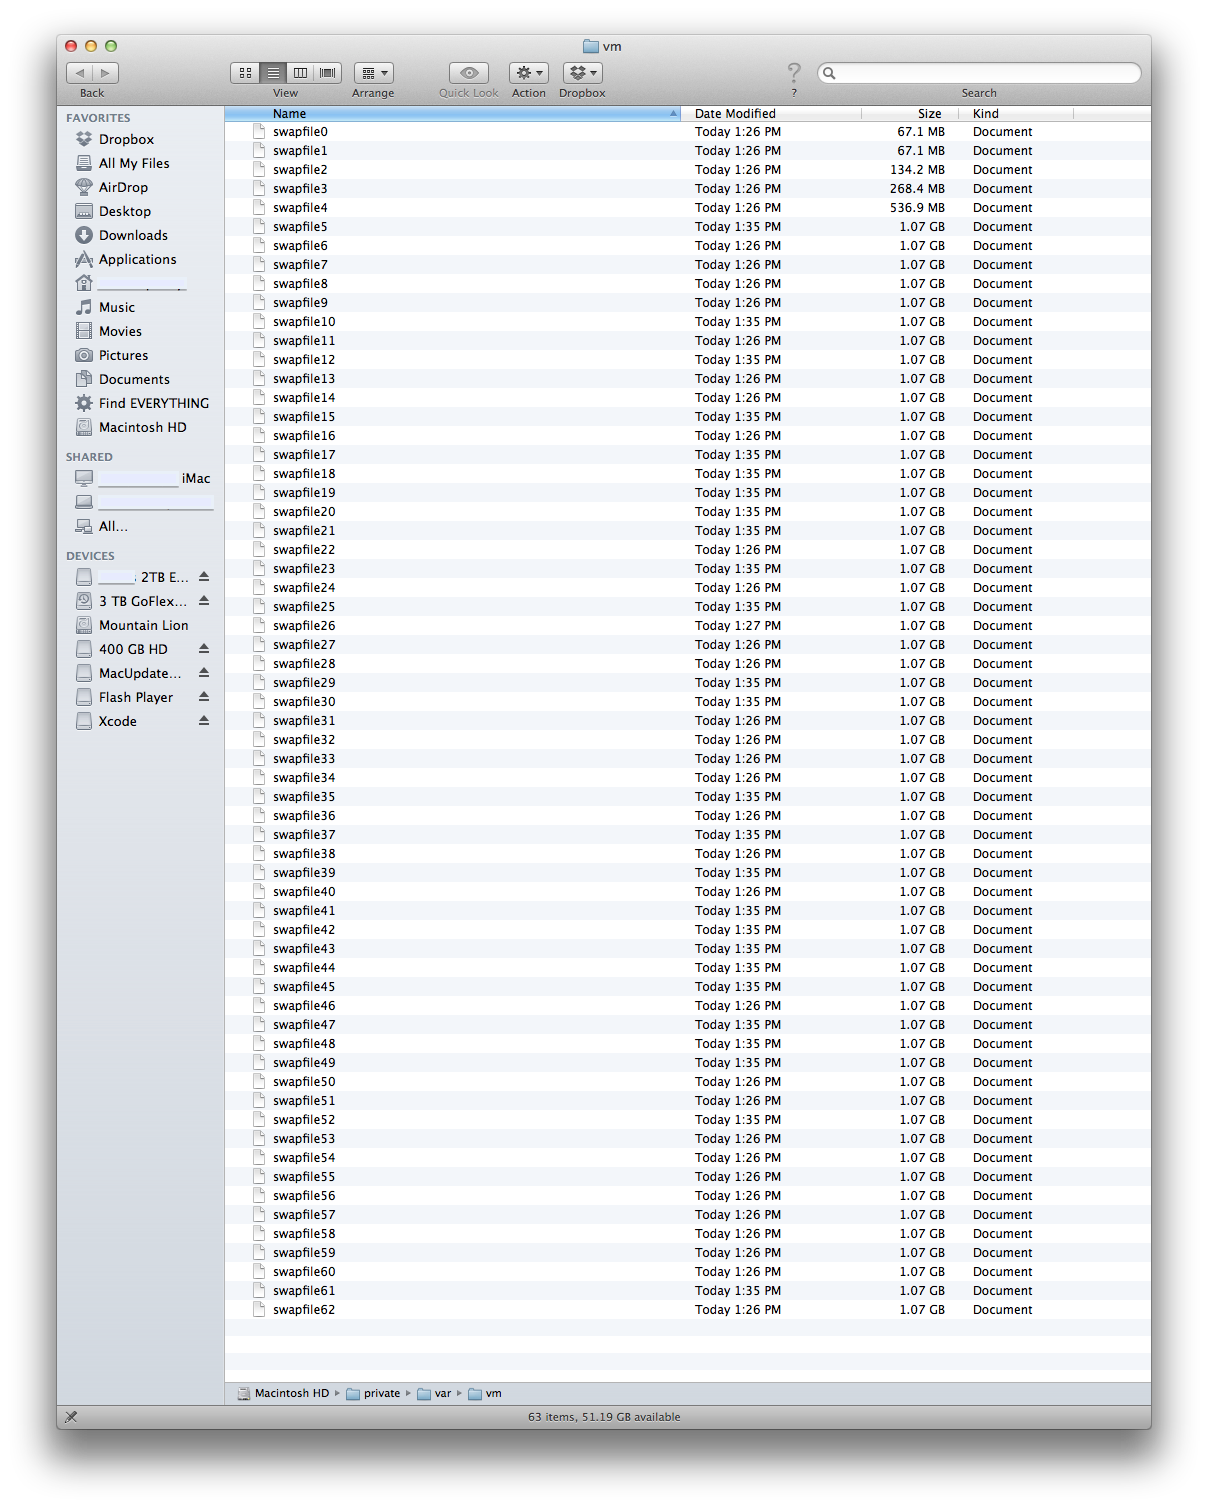Click the Back navigation button
Image resolution: width=1208 pixels, height=1508 pixels.
80,72
